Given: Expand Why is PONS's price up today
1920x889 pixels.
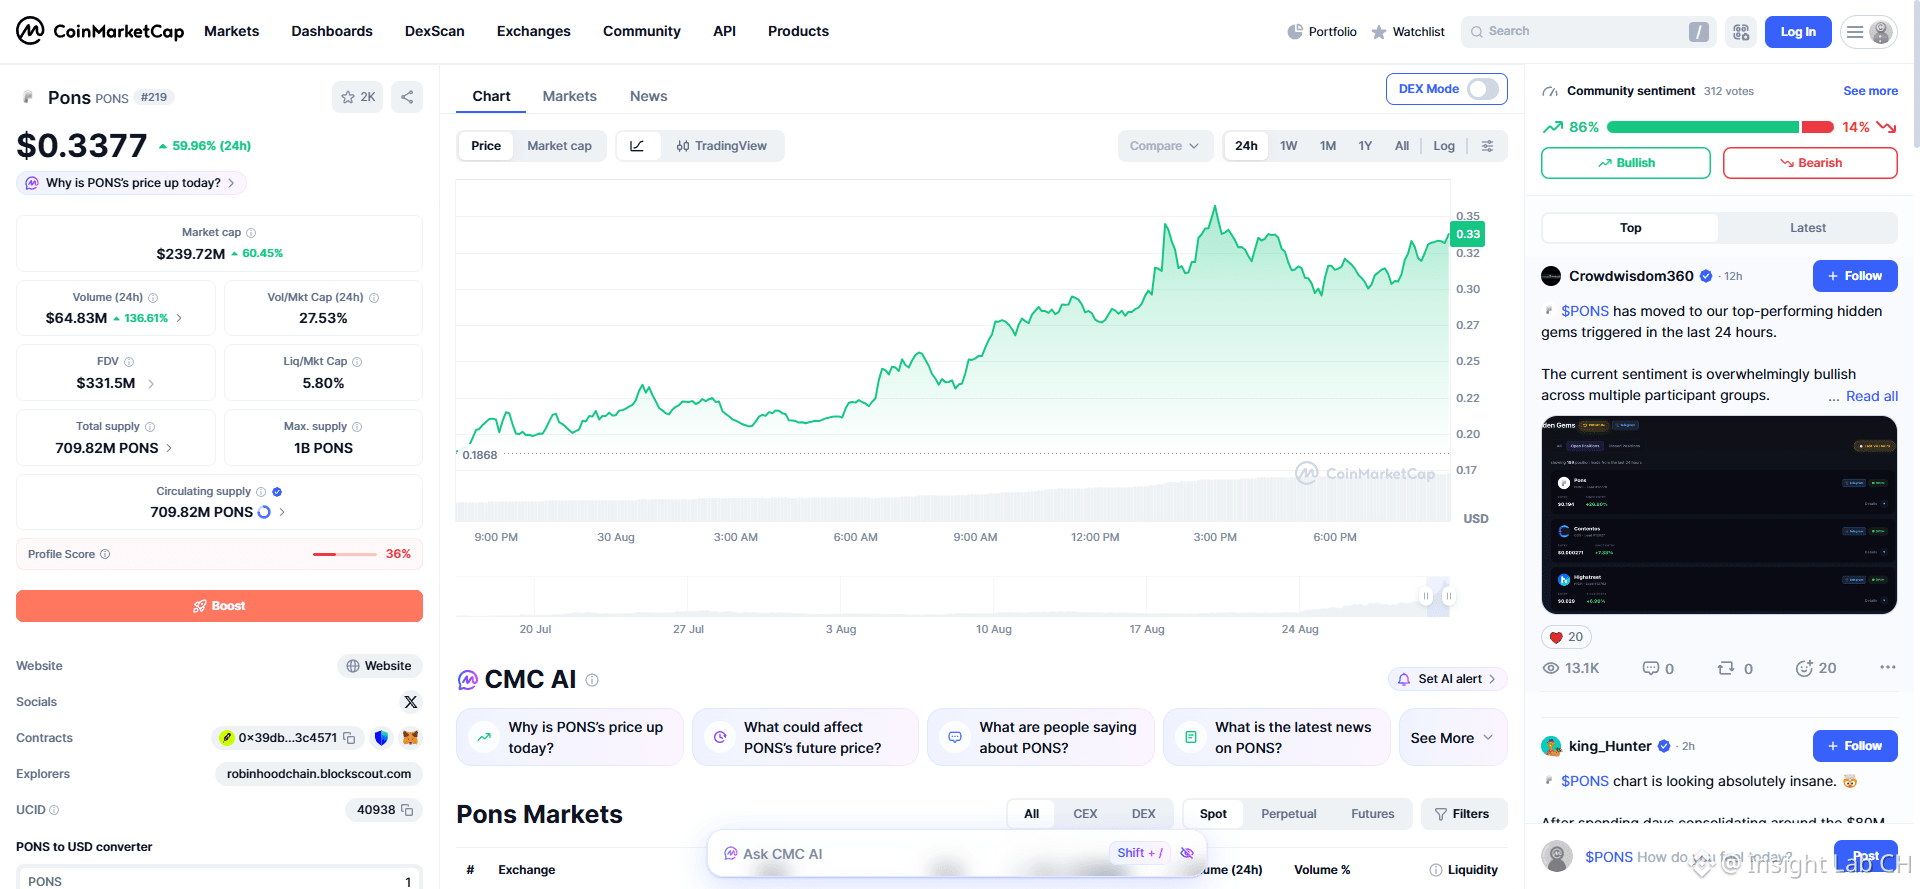Looking at the screenshot, I should [x=131, y=183].
